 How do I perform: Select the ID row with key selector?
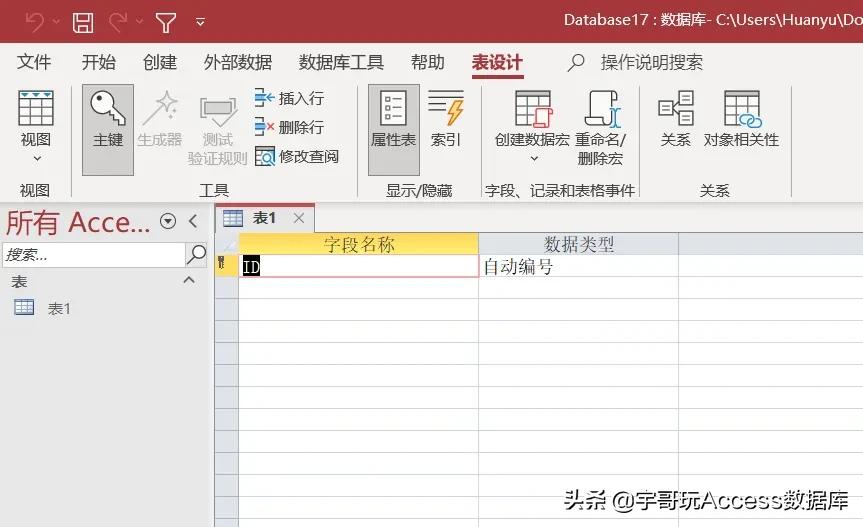(x=226, y=266)
